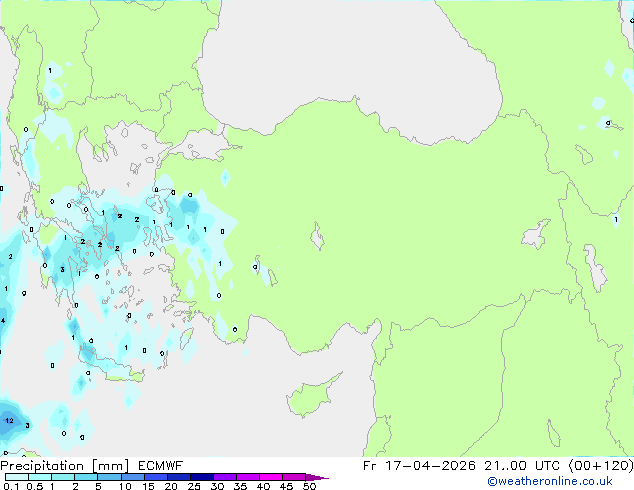Screen dimensions: 634x490
Task: Click the '[mm]' unit label
Action: click(110, 466)
